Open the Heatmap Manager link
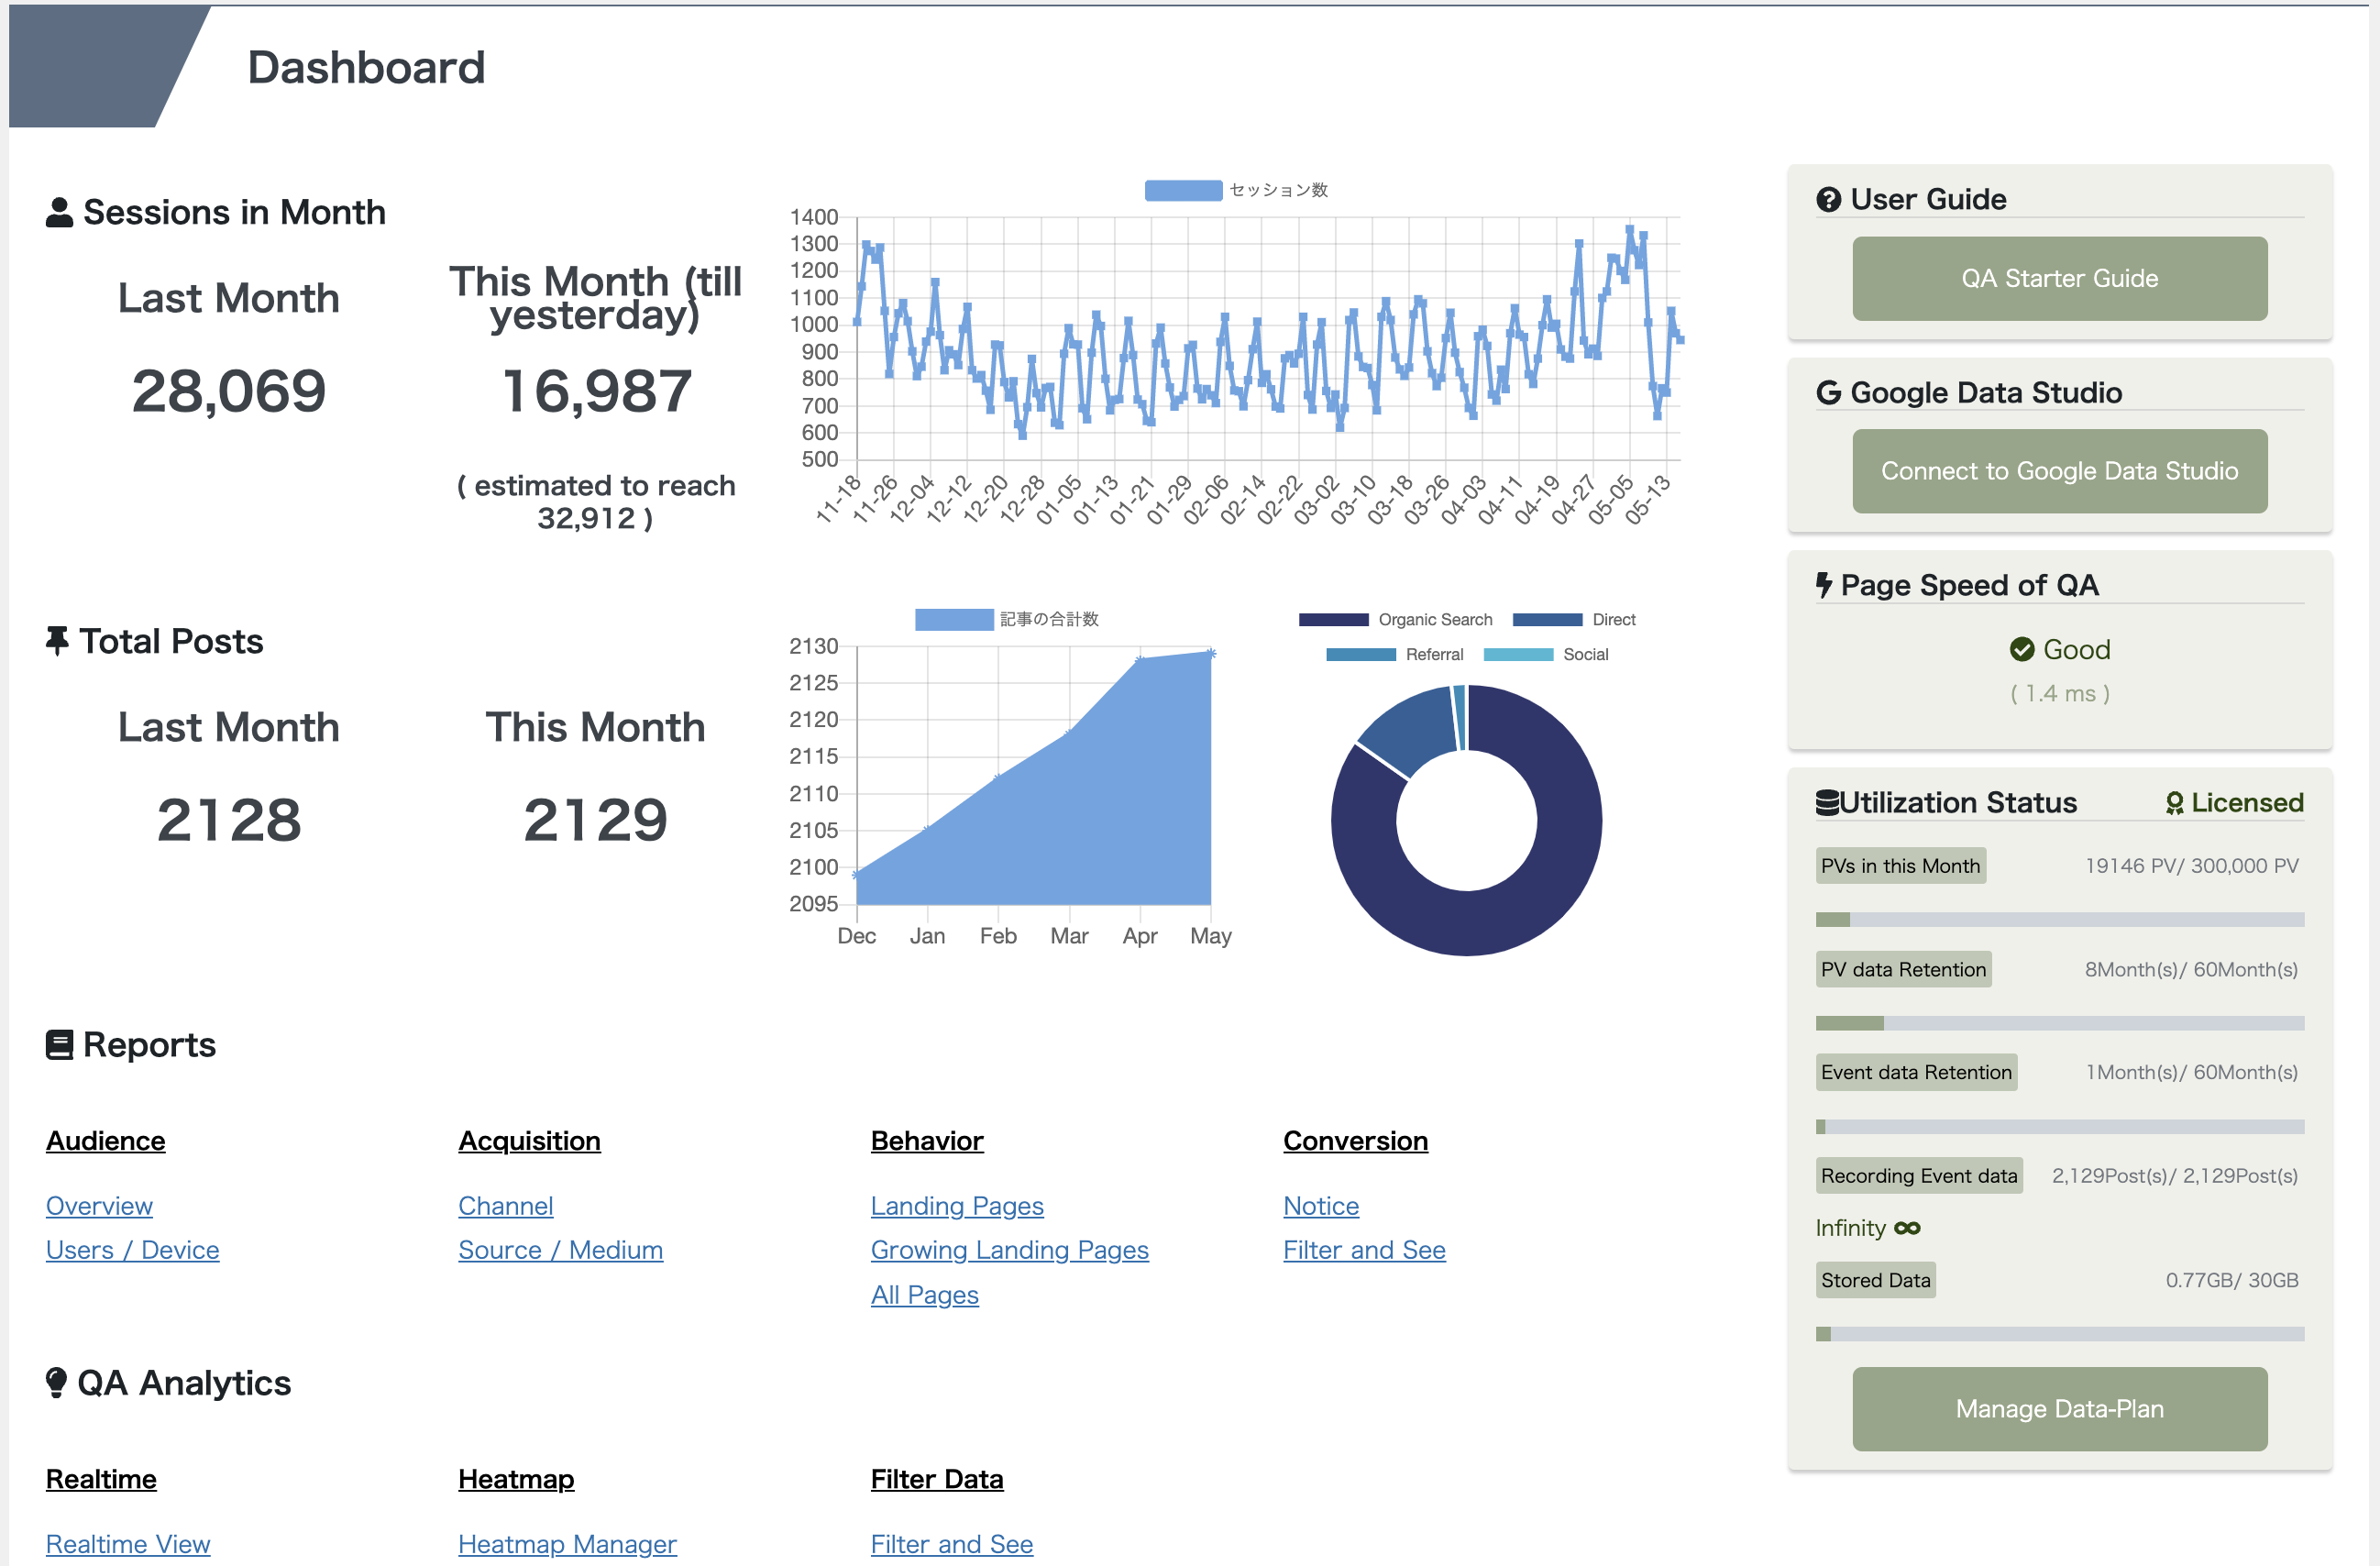The width and height of the screenshot is (2380, 1566). coord(567,1544)
